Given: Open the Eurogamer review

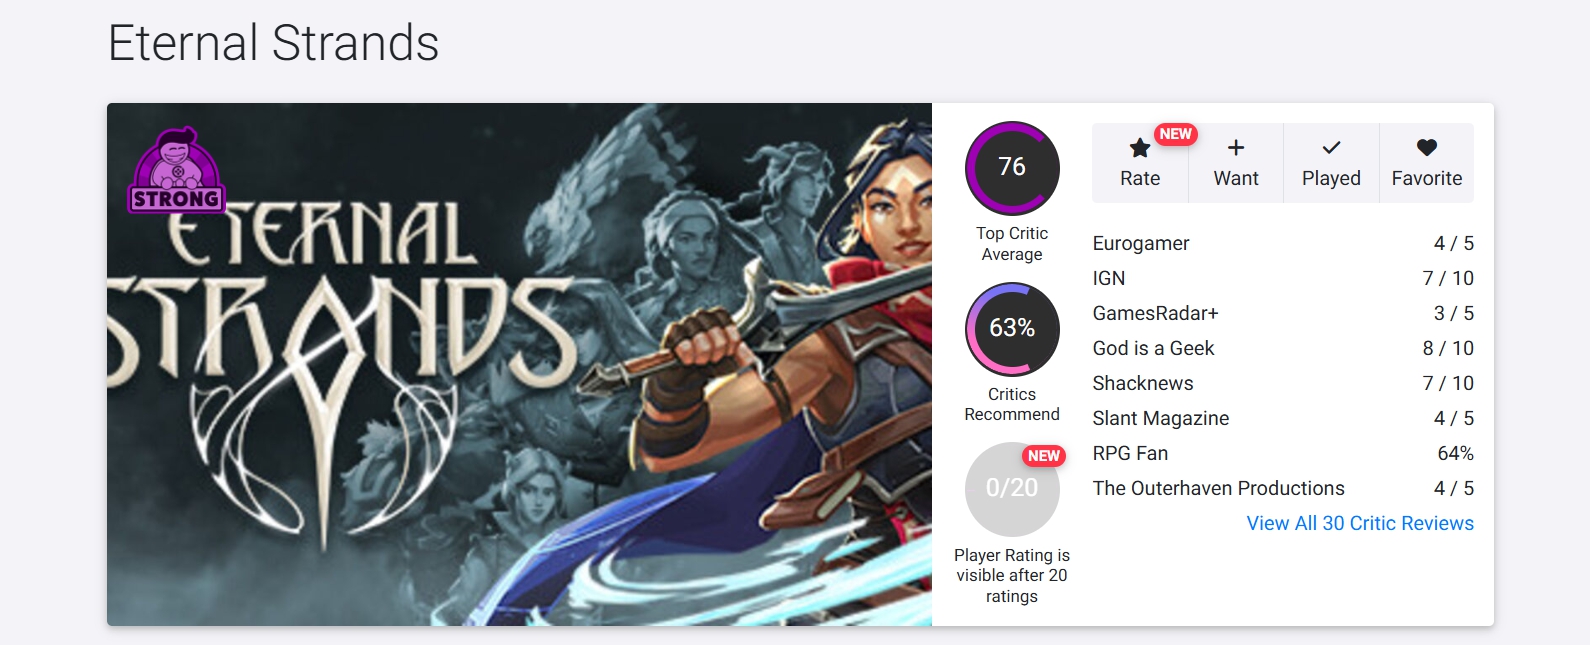Looking at the screenshot, I should click(1283, 243).
